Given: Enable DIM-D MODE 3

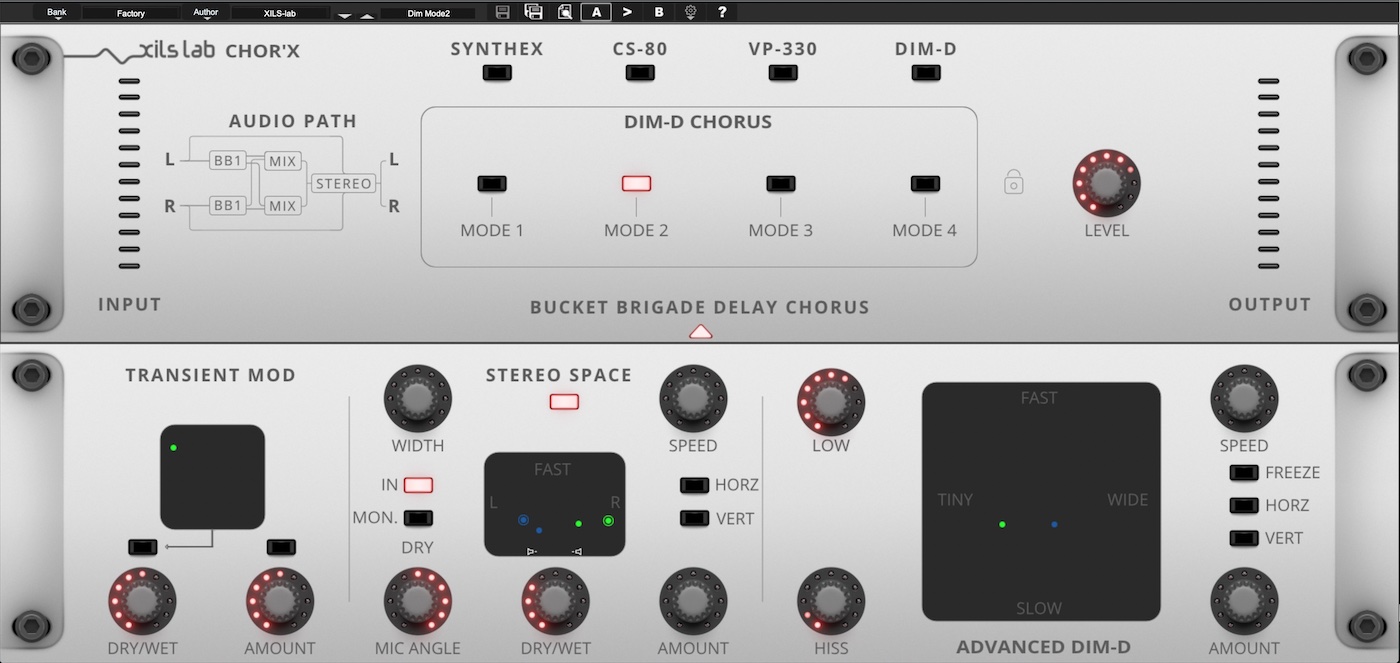Looking at the screenshot, I should 781,184.
